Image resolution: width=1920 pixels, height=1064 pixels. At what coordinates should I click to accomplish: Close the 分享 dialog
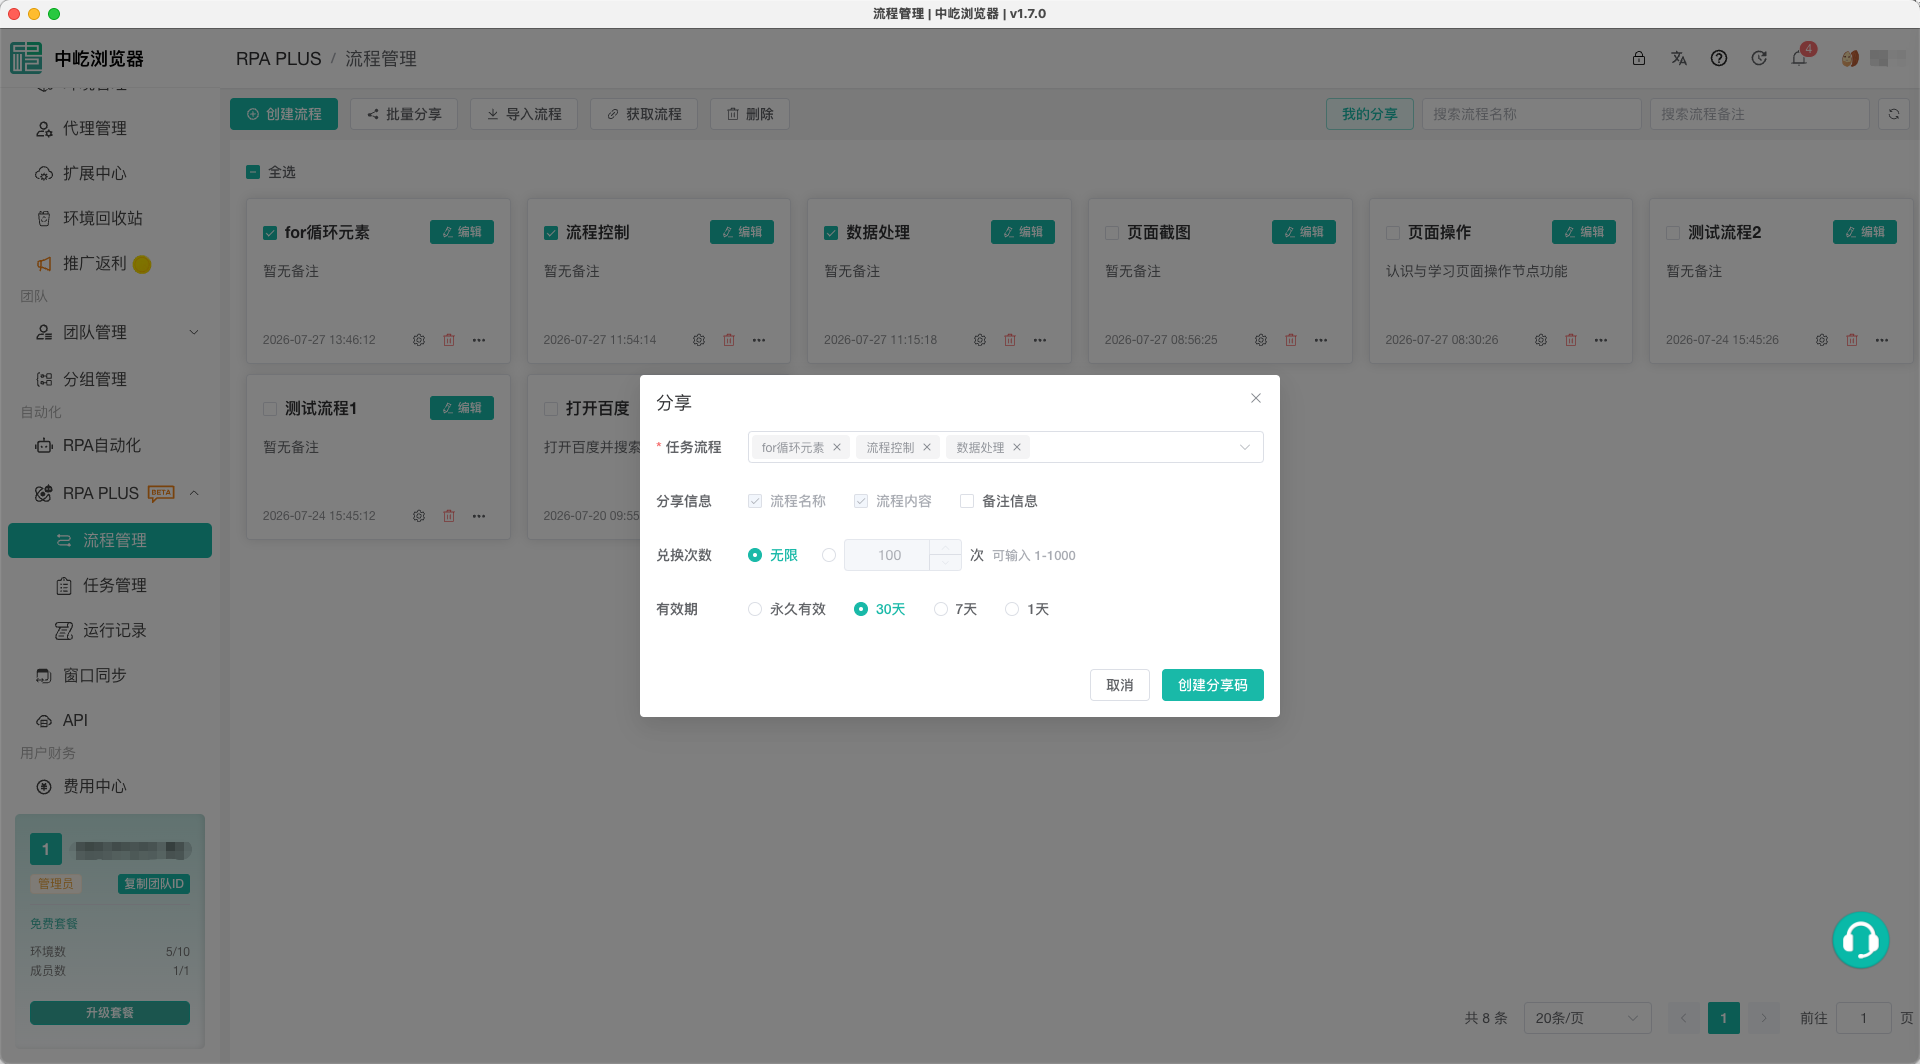point(1256,398)
